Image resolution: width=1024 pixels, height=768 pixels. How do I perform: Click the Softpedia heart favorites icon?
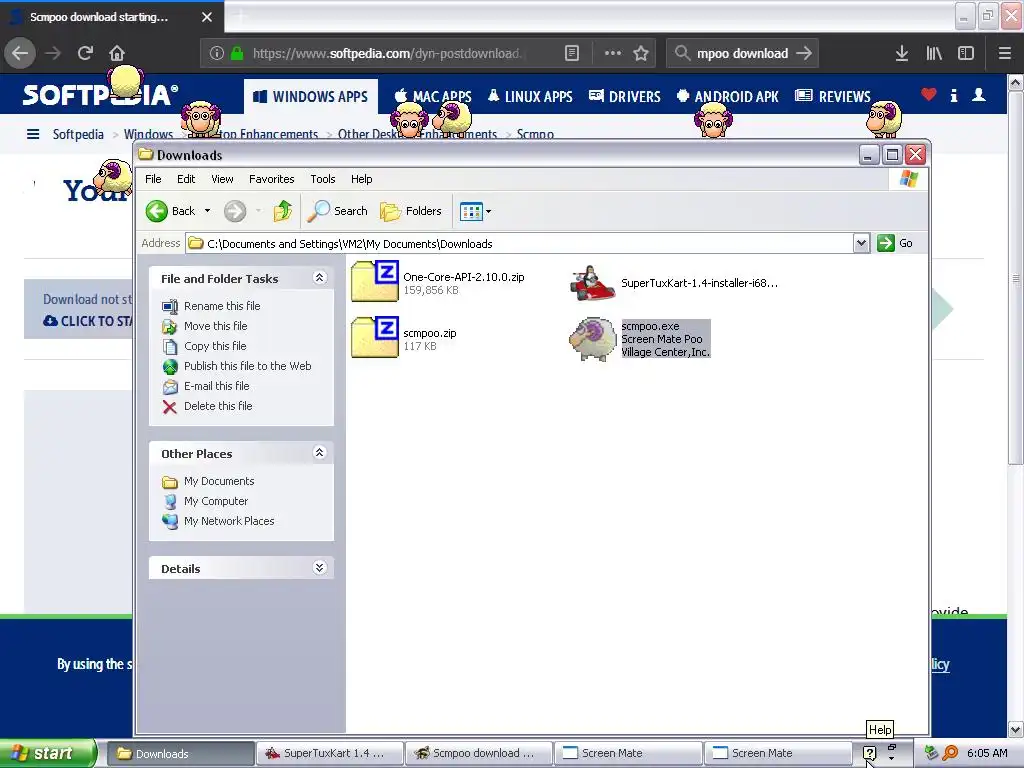[929, 95]
